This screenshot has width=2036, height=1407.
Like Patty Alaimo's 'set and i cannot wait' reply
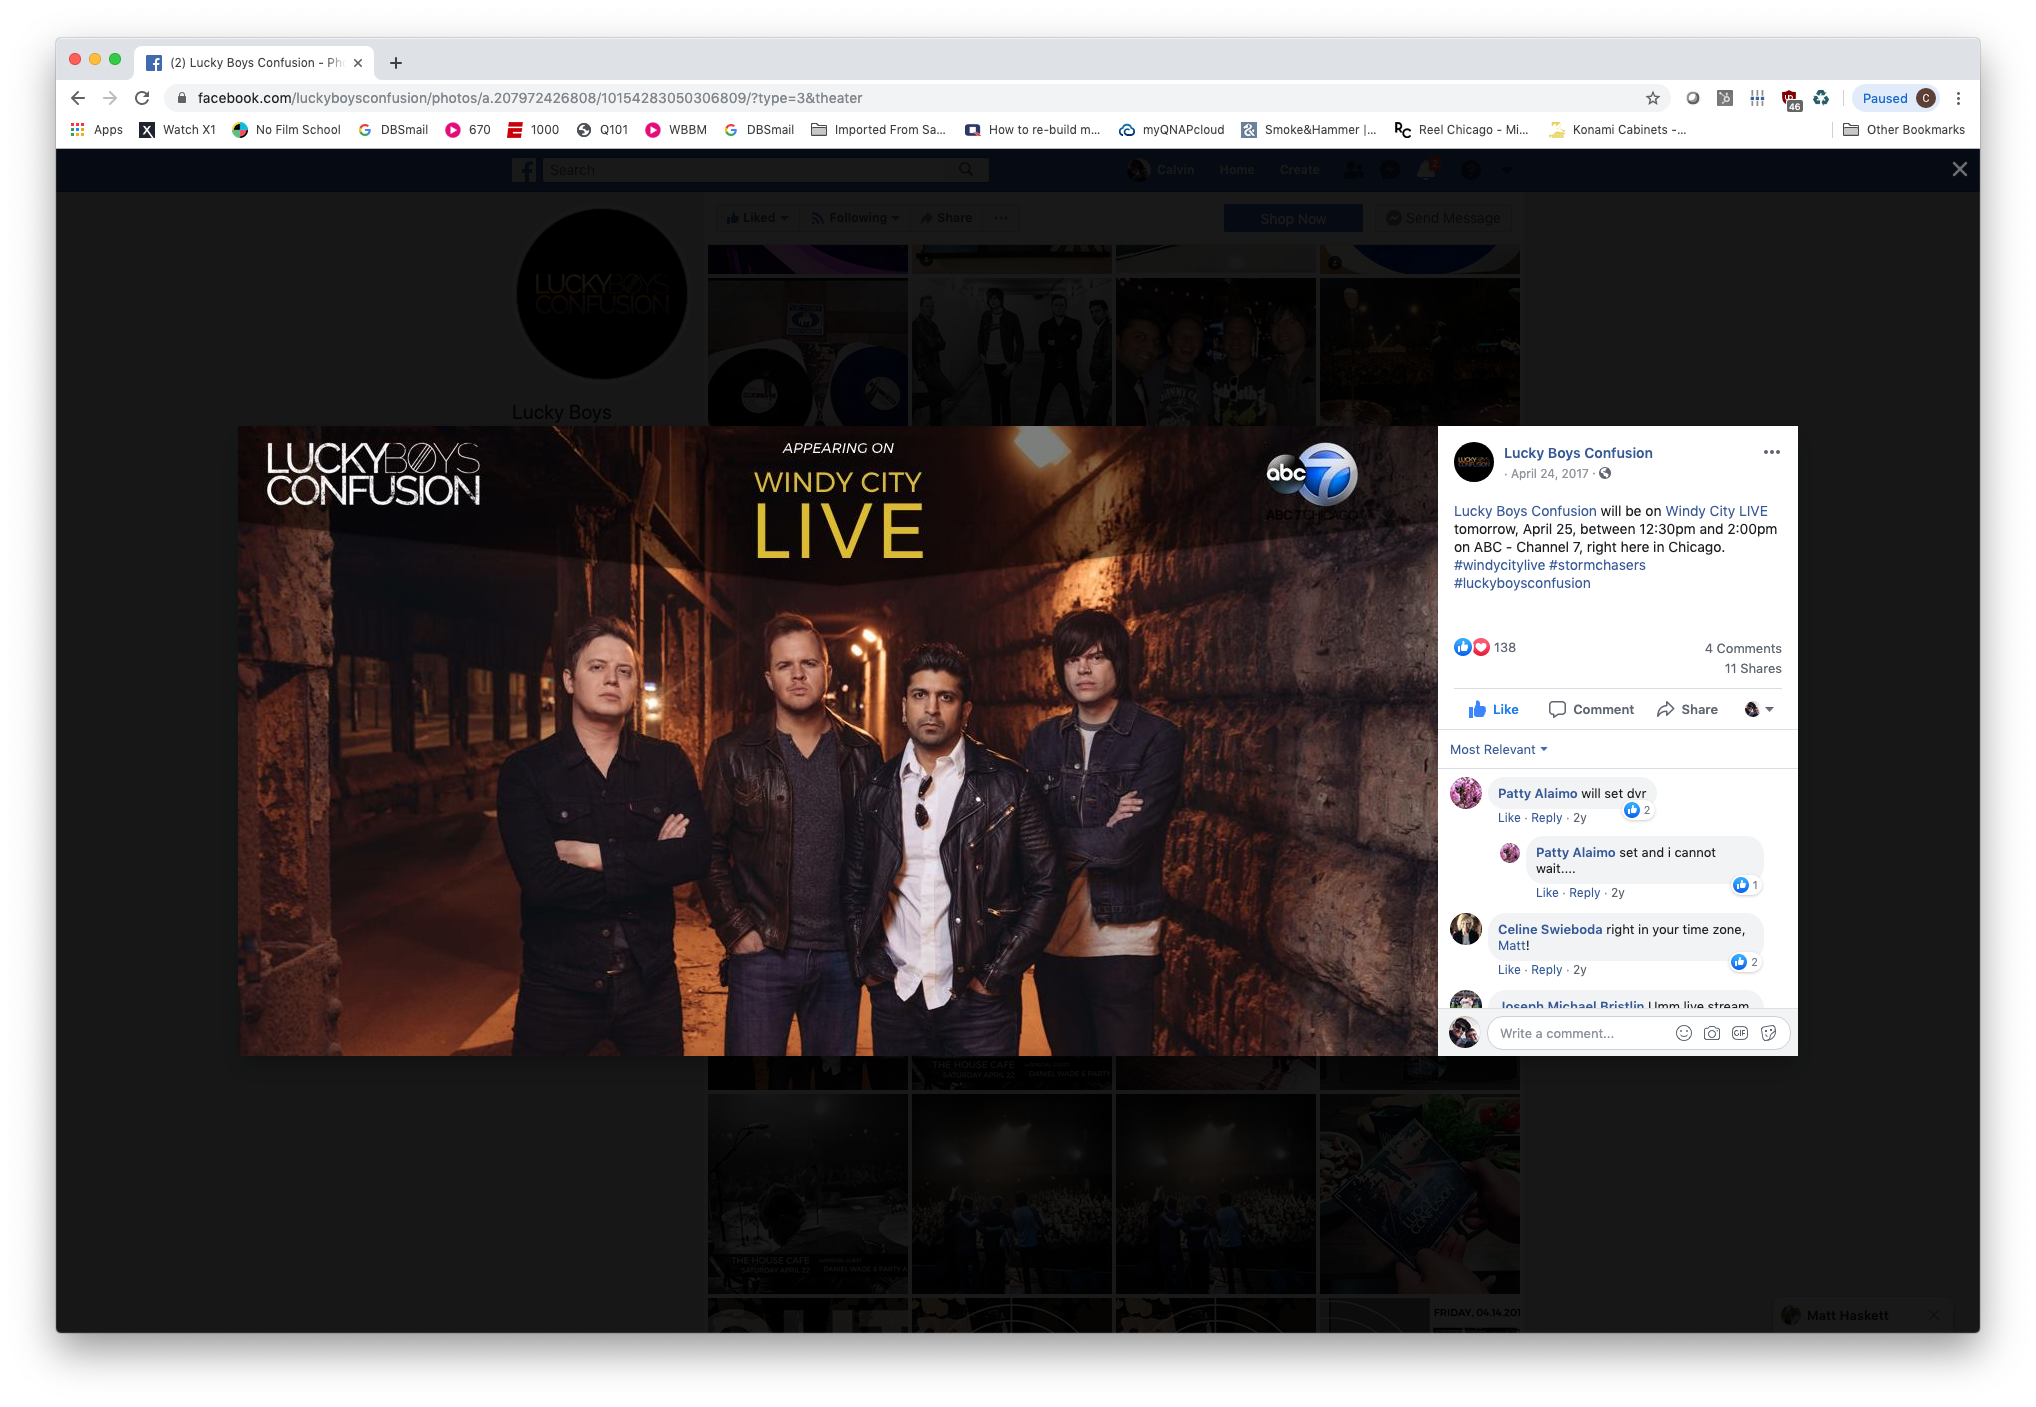[1546, 892]
